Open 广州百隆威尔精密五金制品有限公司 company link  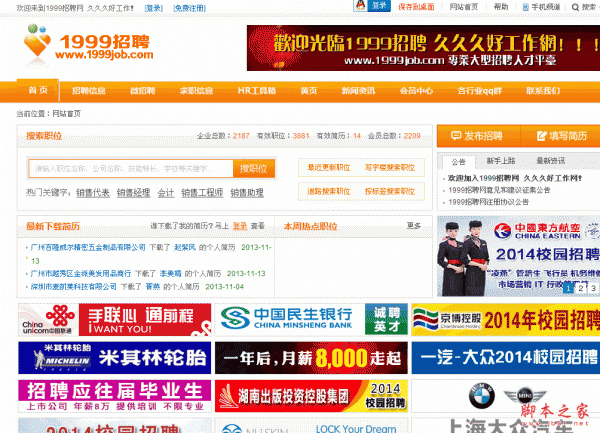(88, 247)
